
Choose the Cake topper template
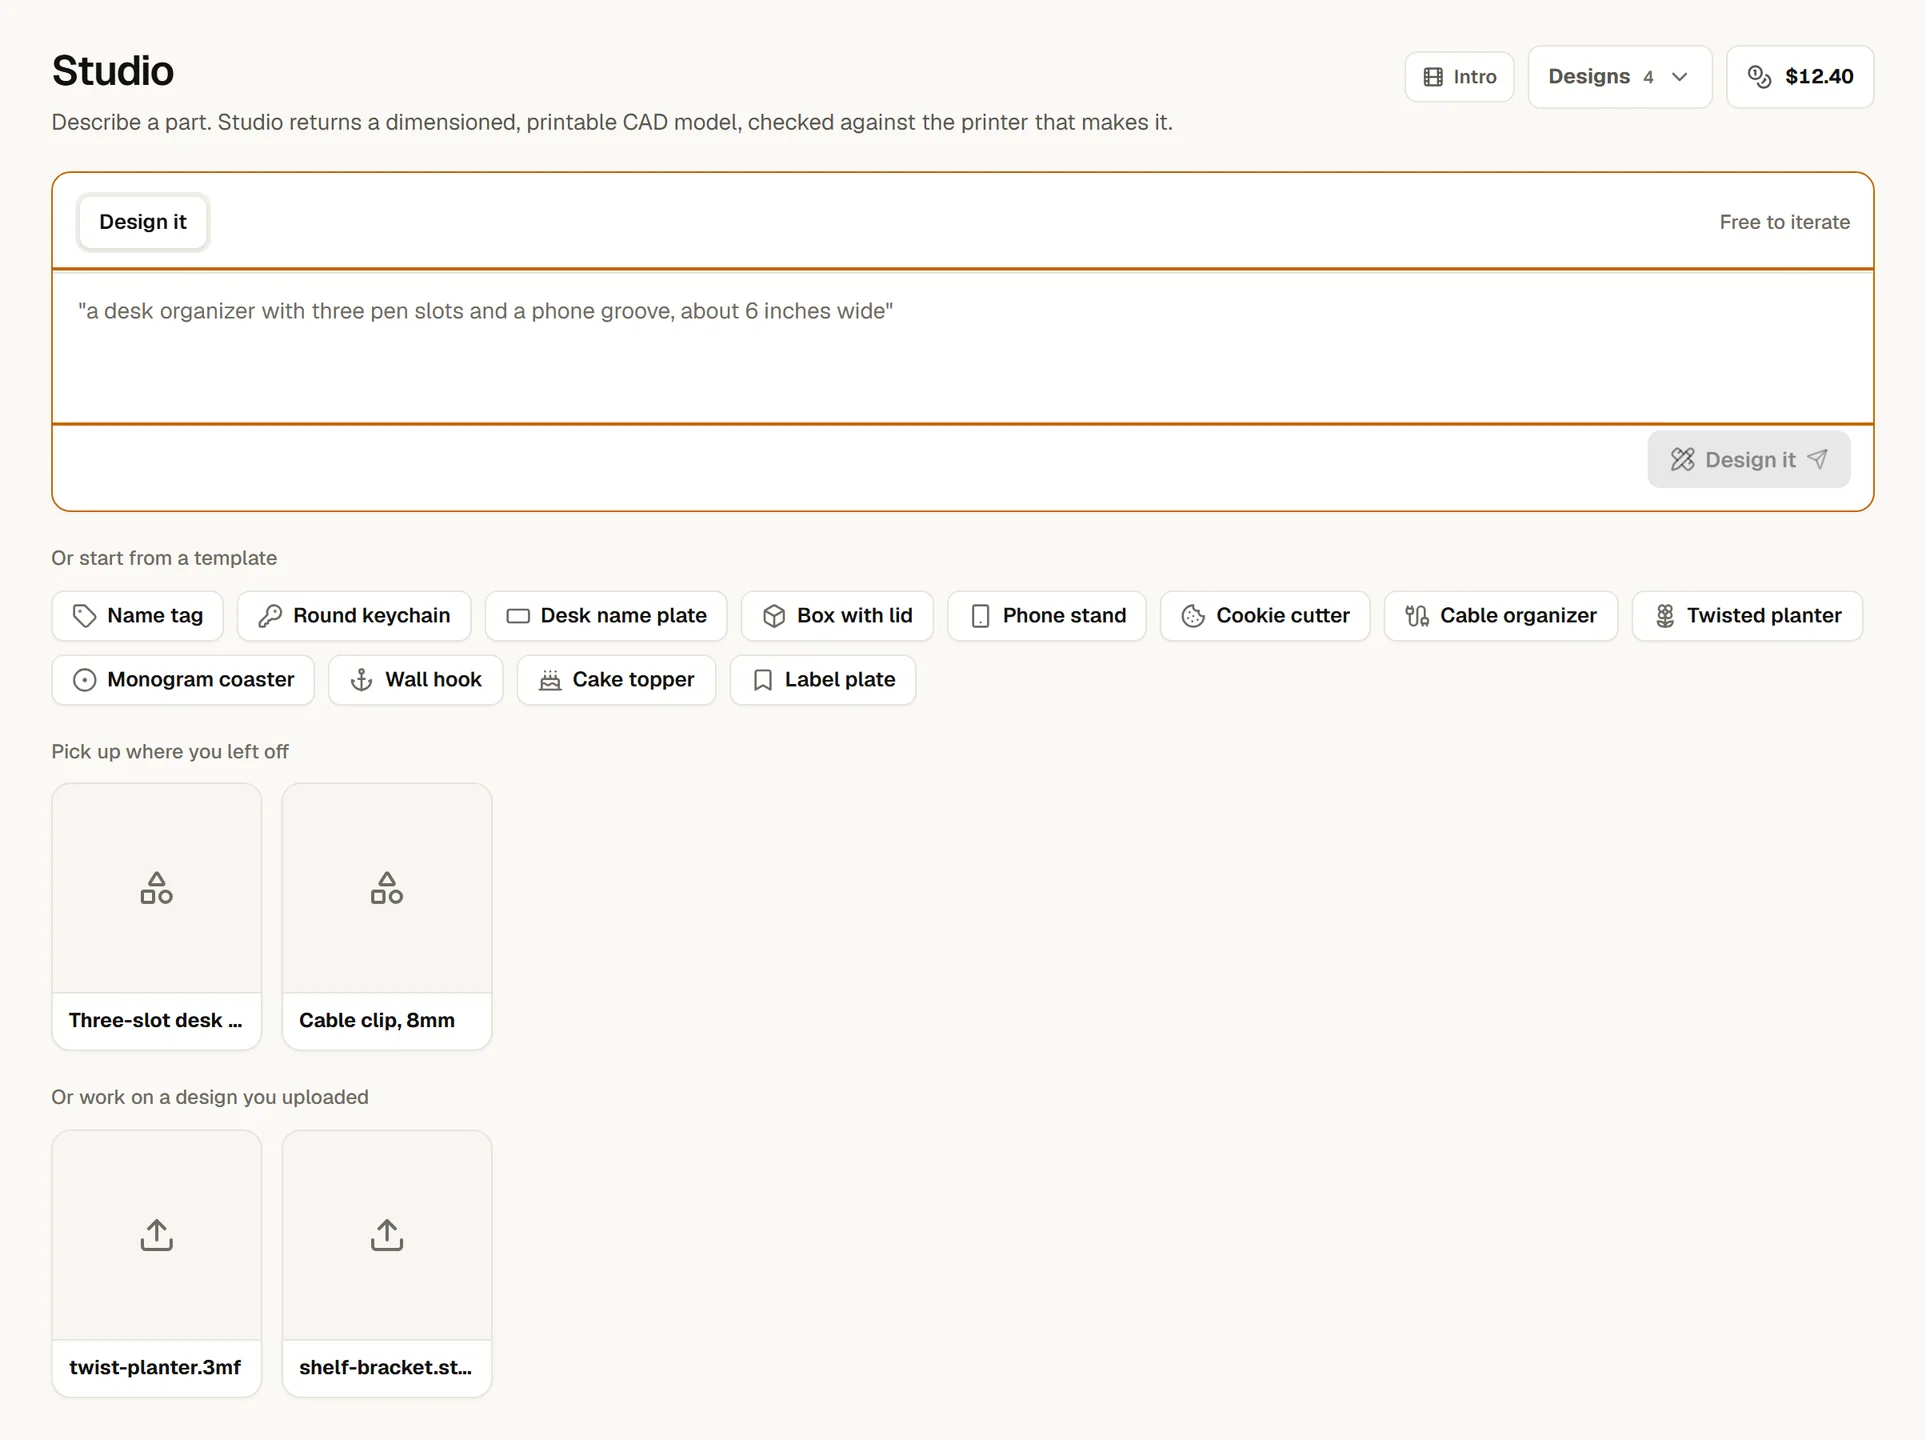point(616,680)
